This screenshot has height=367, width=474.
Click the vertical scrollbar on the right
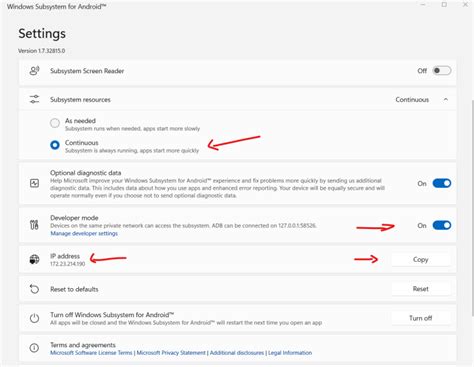point(472,207)
